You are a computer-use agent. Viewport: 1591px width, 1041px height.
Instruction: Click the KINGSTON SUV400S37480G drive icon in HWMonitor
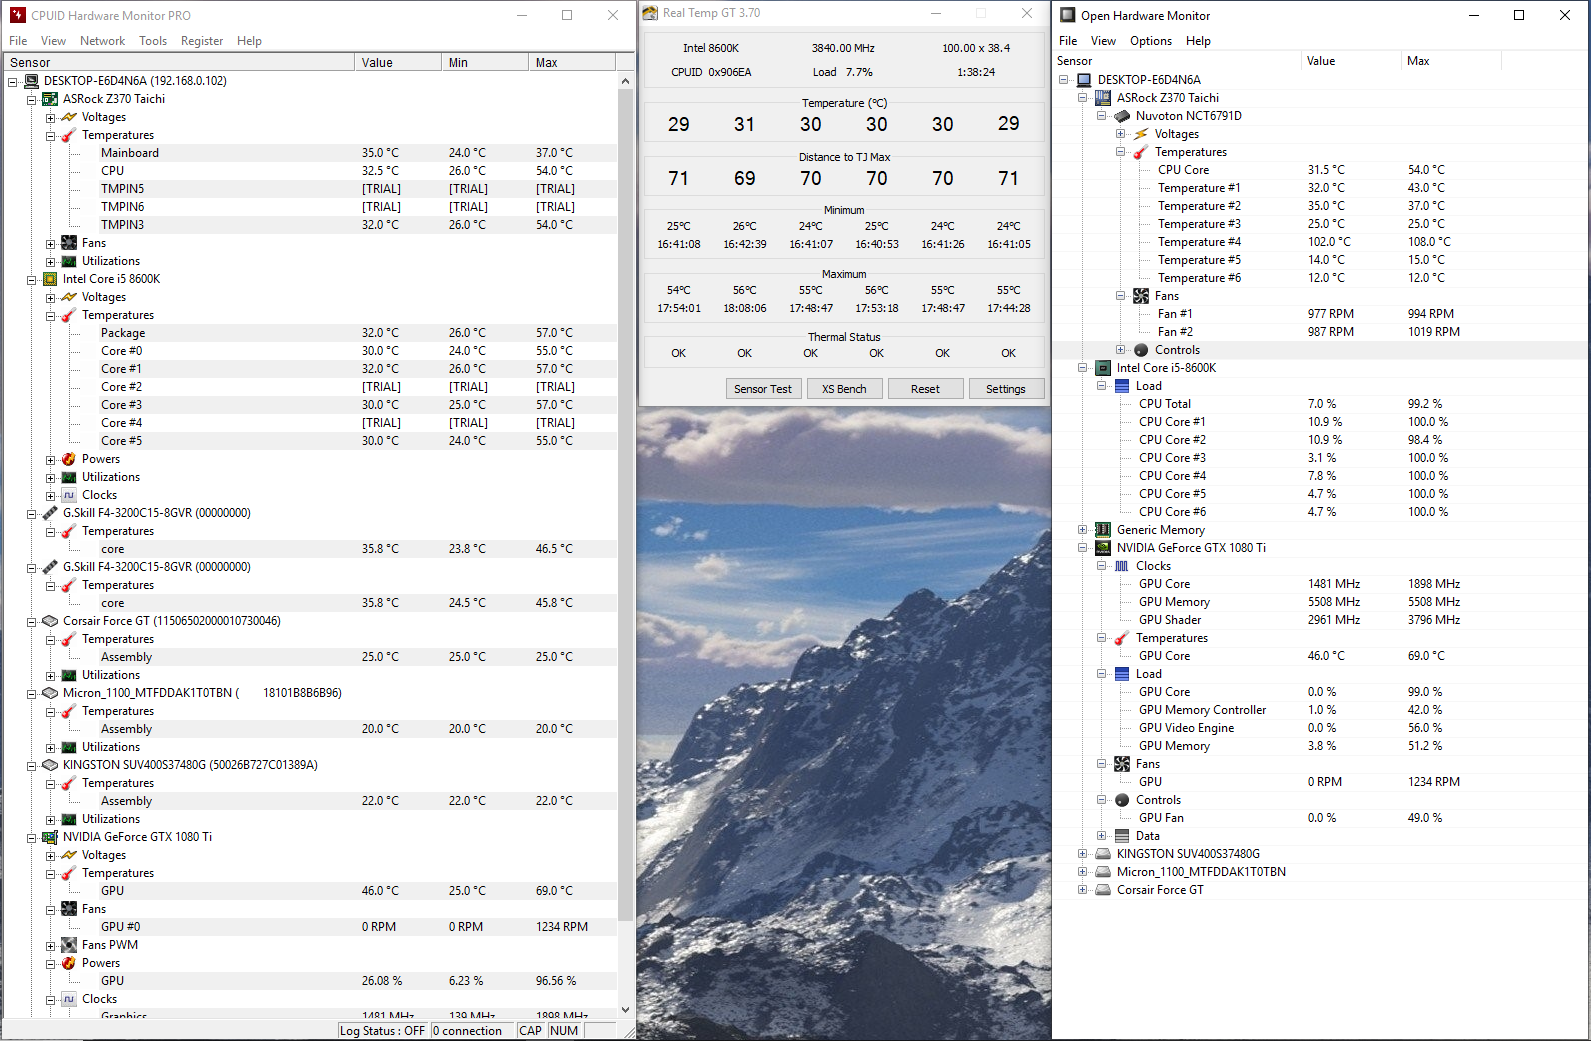(x=50, y=765)
